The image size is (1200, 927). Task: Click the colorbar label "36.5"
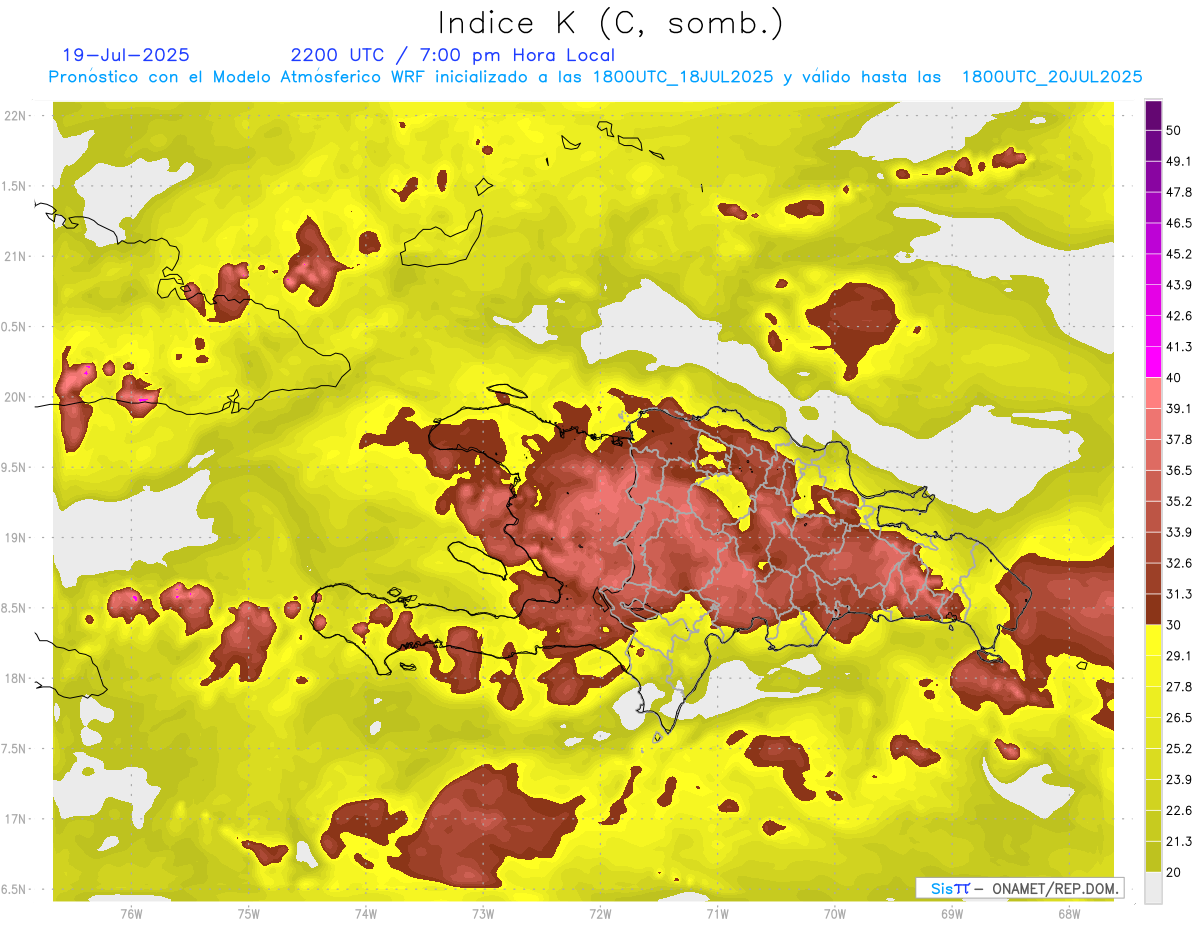(x=1178, y=470)
